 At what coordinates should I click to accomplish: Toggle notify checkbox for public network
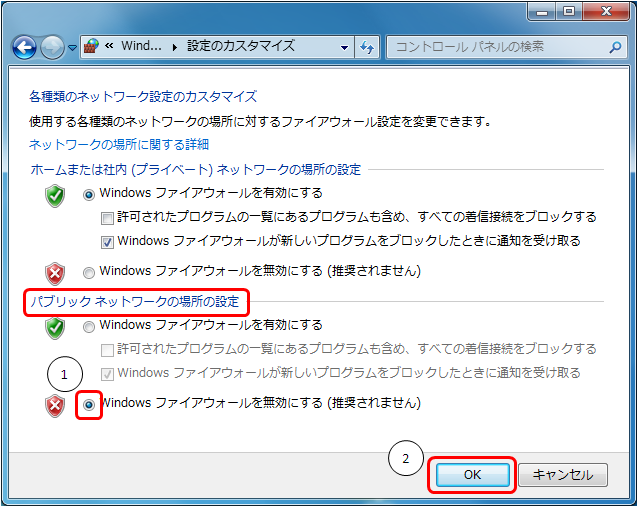pos(107,374)
